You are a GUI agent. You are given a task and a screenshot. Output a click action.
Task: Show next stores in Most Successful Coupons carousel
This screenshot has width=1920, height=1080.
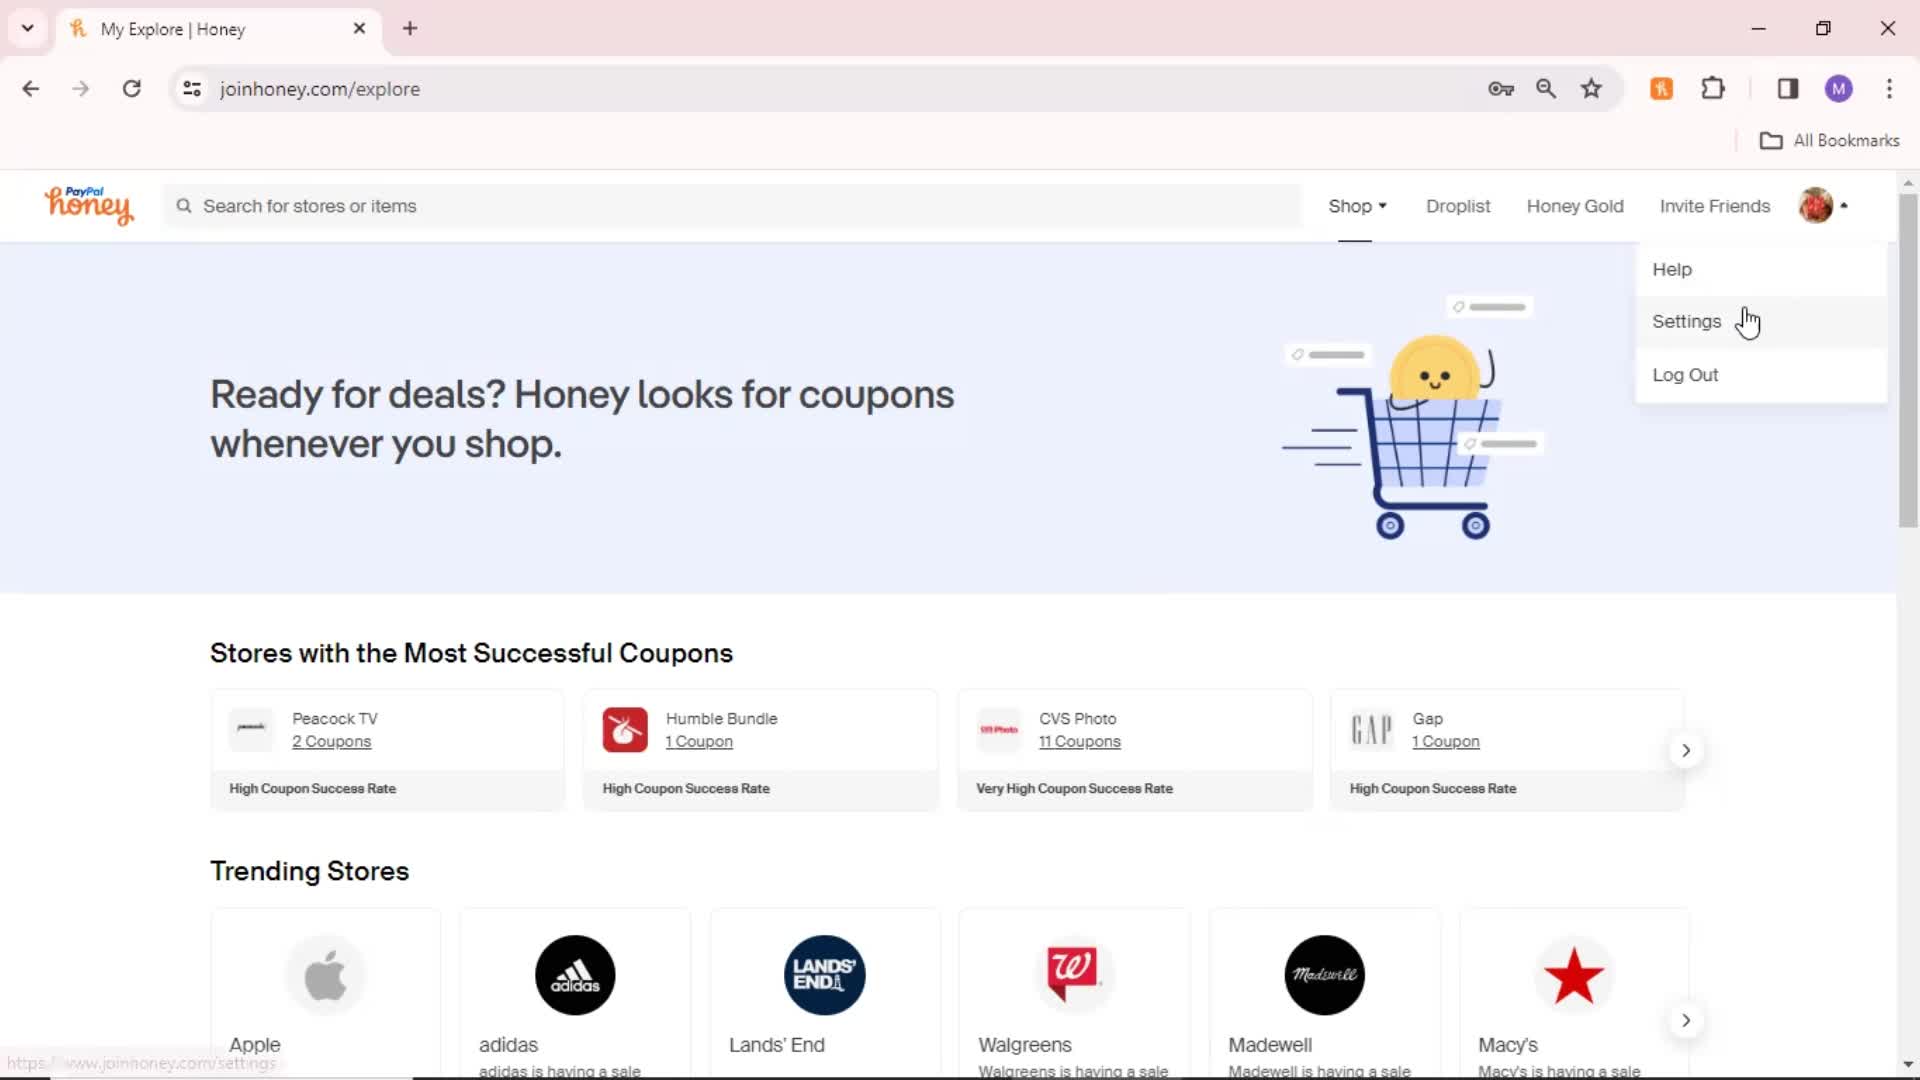point(1685,750)
